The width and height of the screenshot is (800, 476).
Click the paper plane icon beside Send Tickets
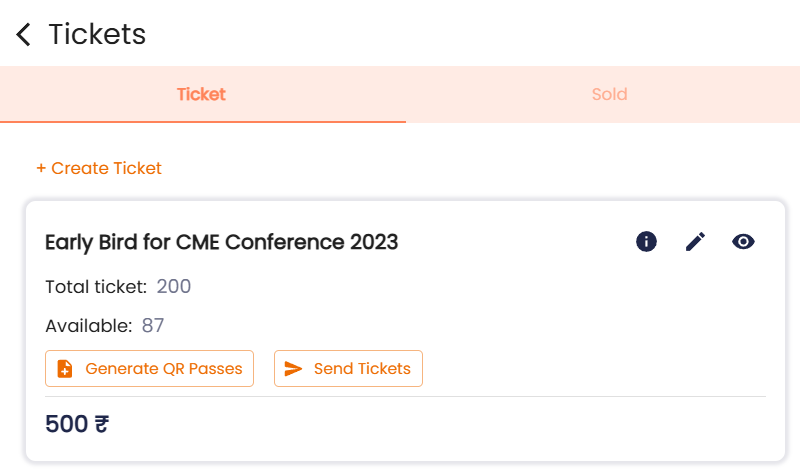pyautogui.click(x=293, y=368)
